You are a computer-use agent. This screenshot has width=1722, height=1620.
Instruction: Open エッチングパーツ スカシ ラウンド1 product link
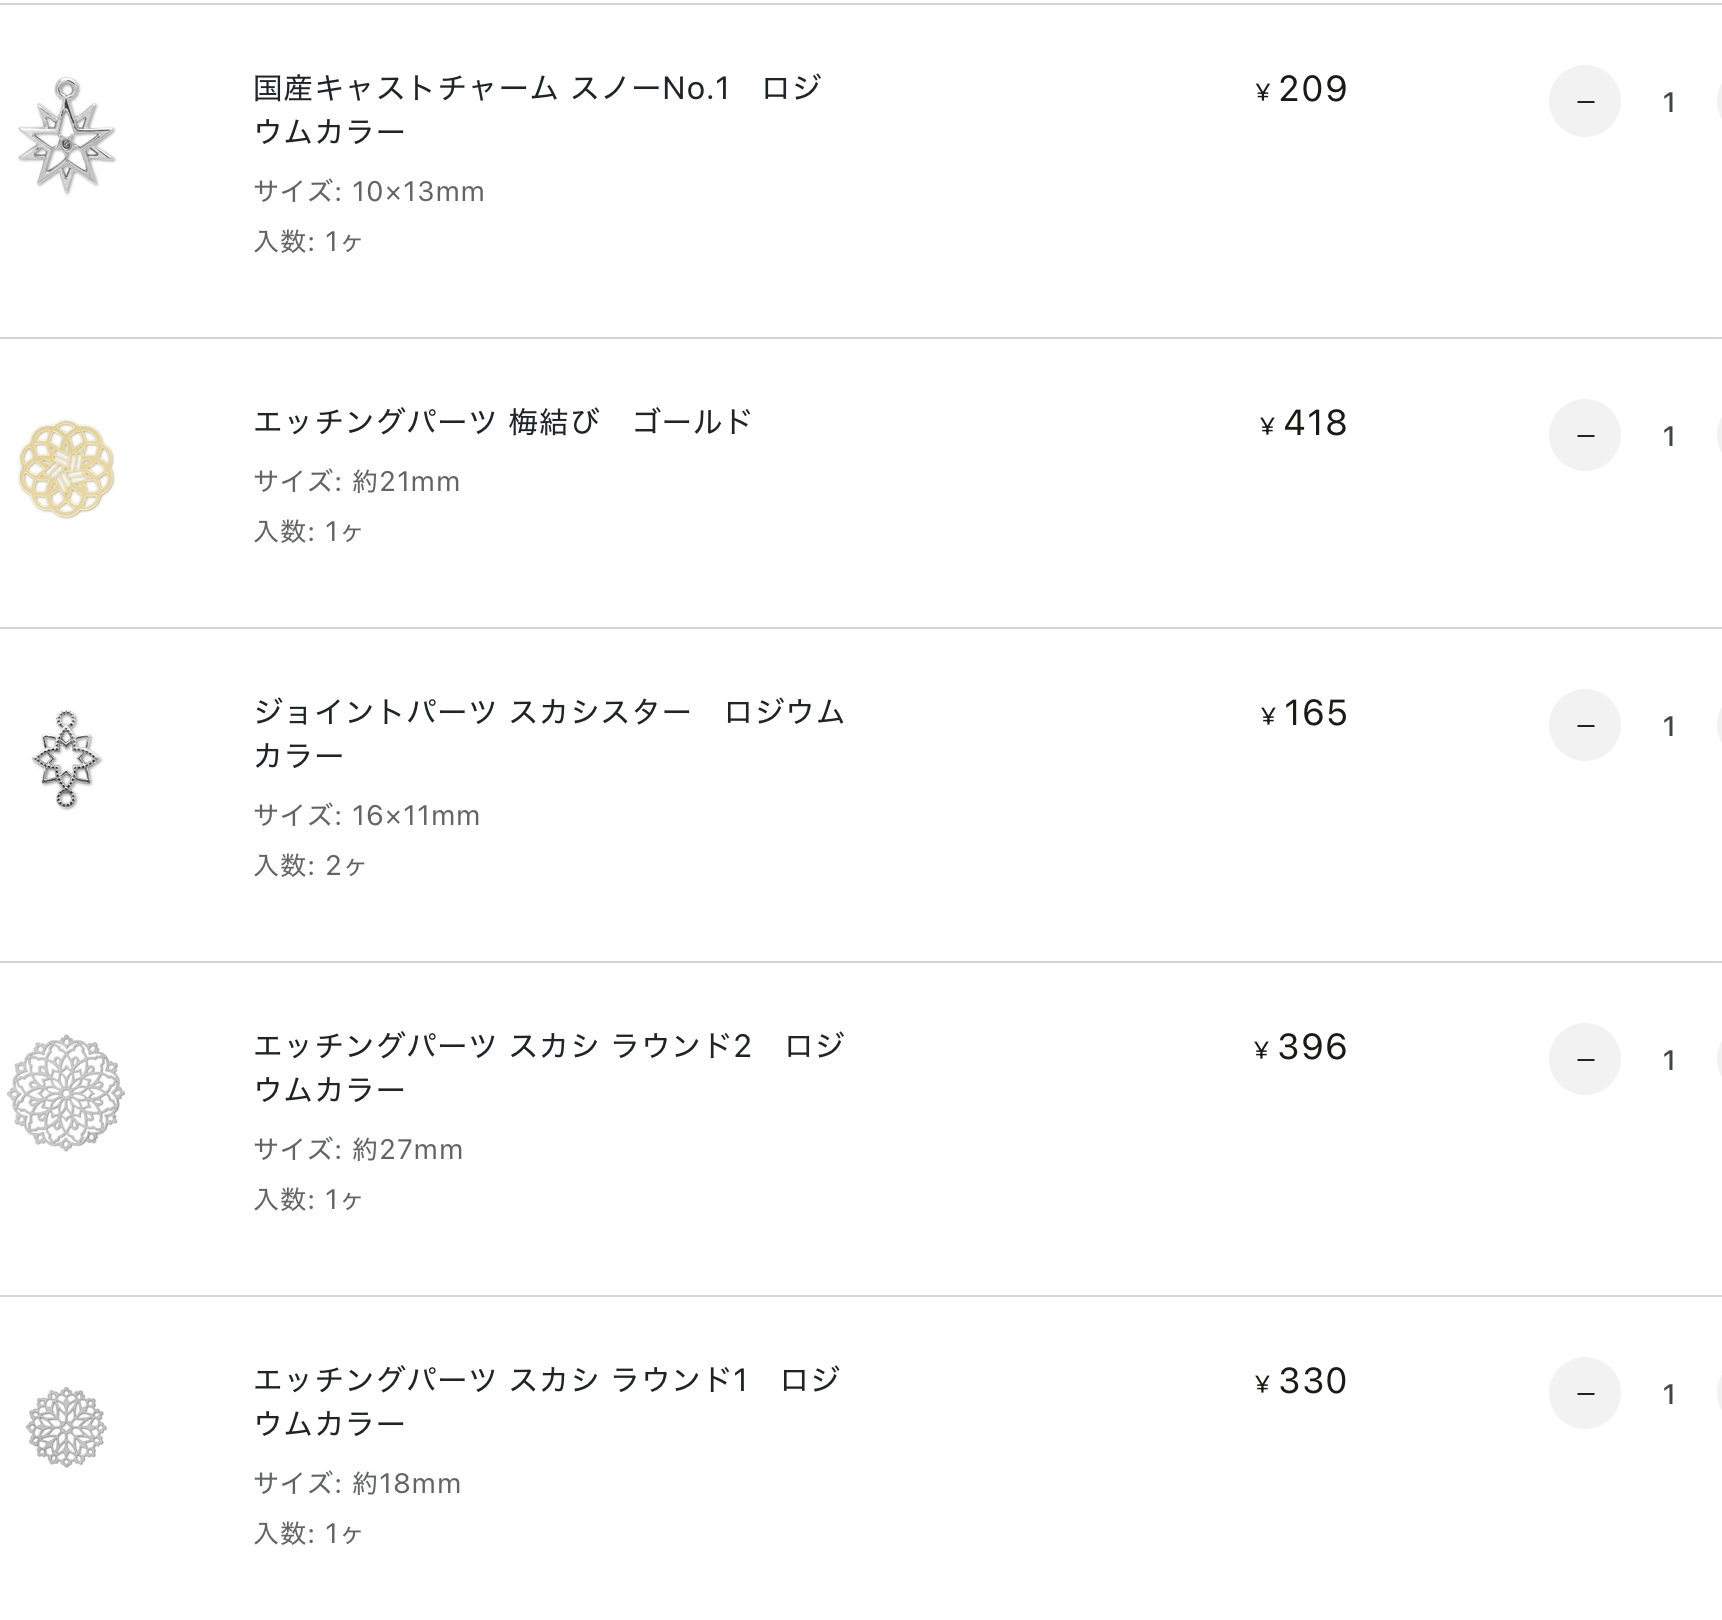tap(546, 1401)
